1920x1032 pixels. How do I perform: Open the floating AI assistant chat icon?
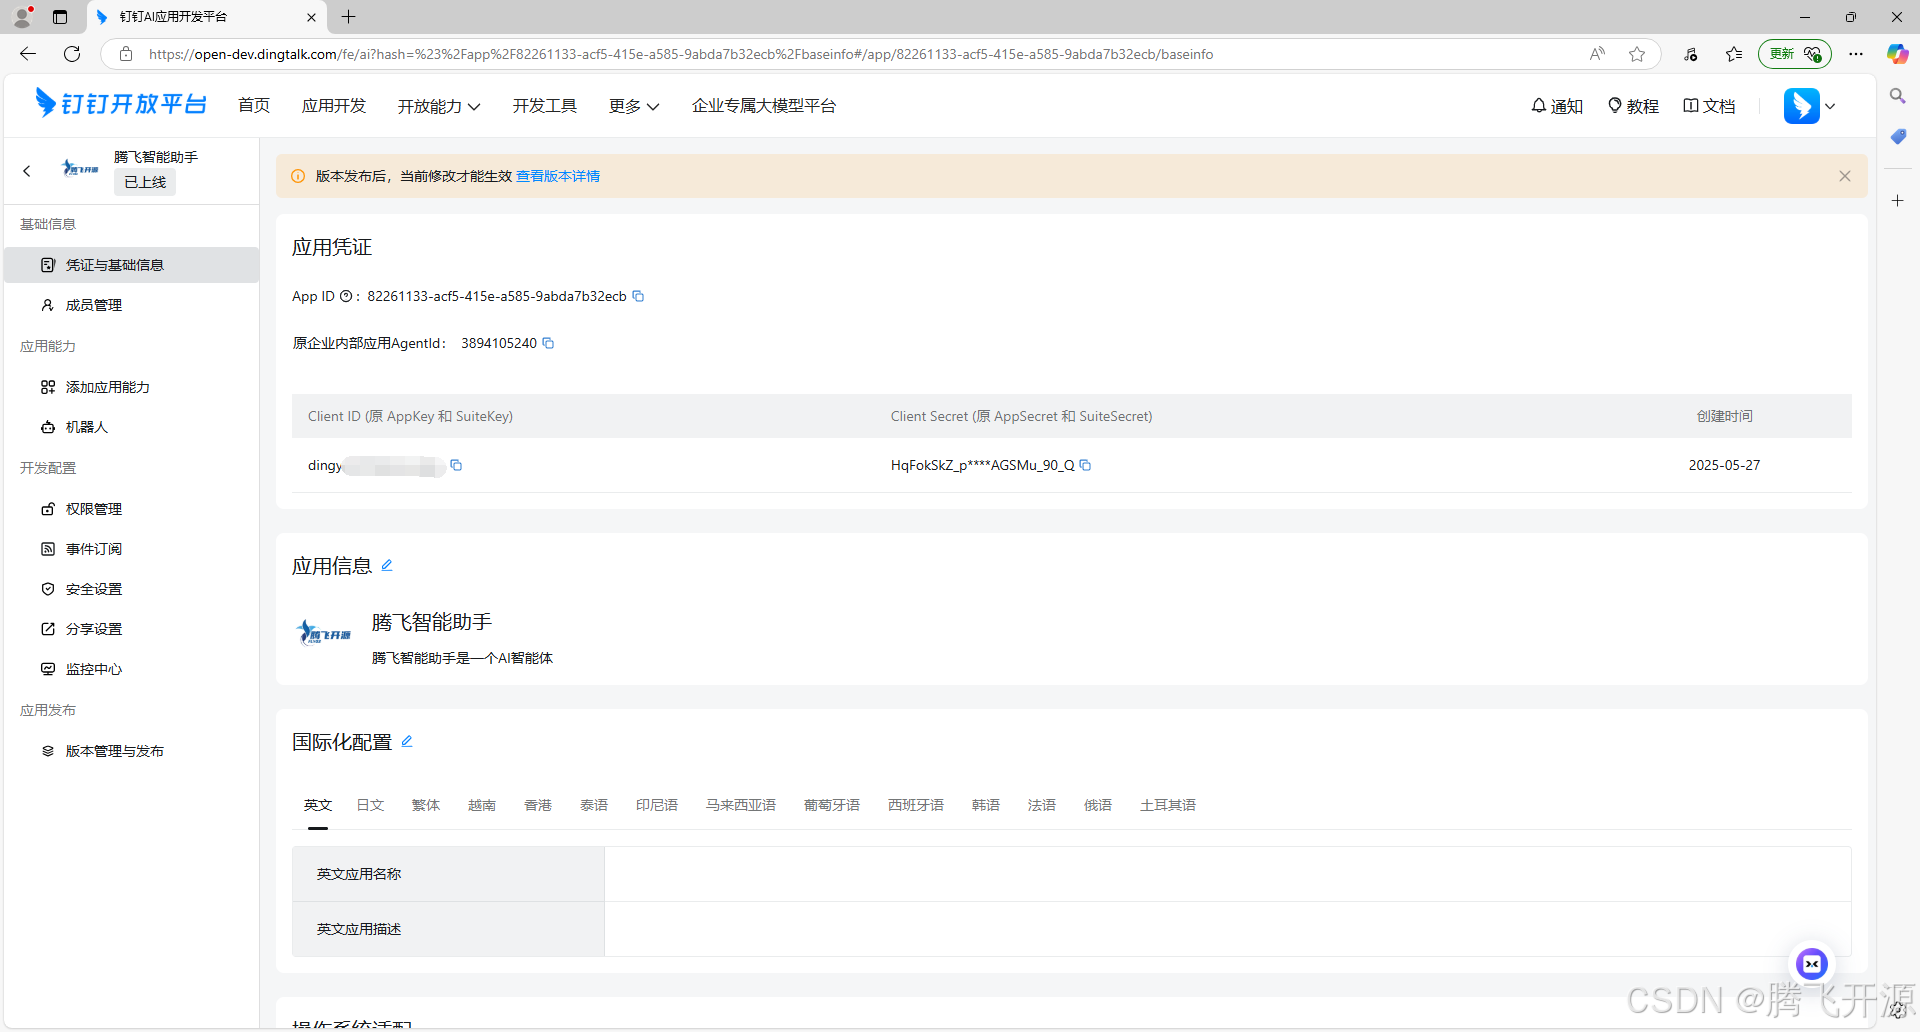[1812, 964]
